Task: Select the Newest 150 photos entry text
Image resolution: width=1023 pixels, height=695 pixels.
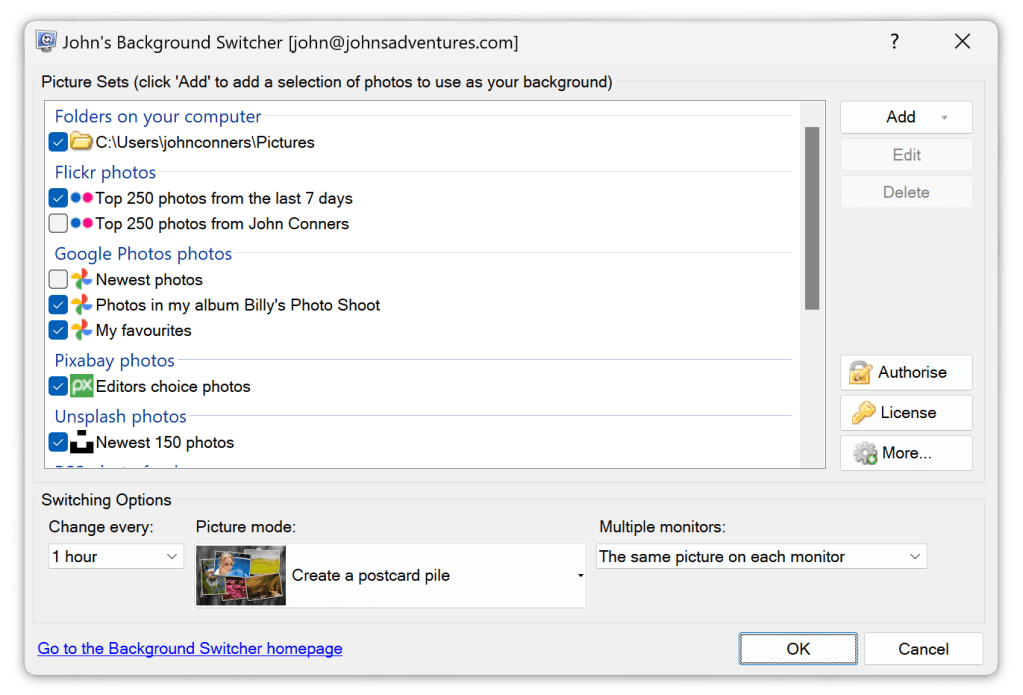Action: tap(164, 442)
